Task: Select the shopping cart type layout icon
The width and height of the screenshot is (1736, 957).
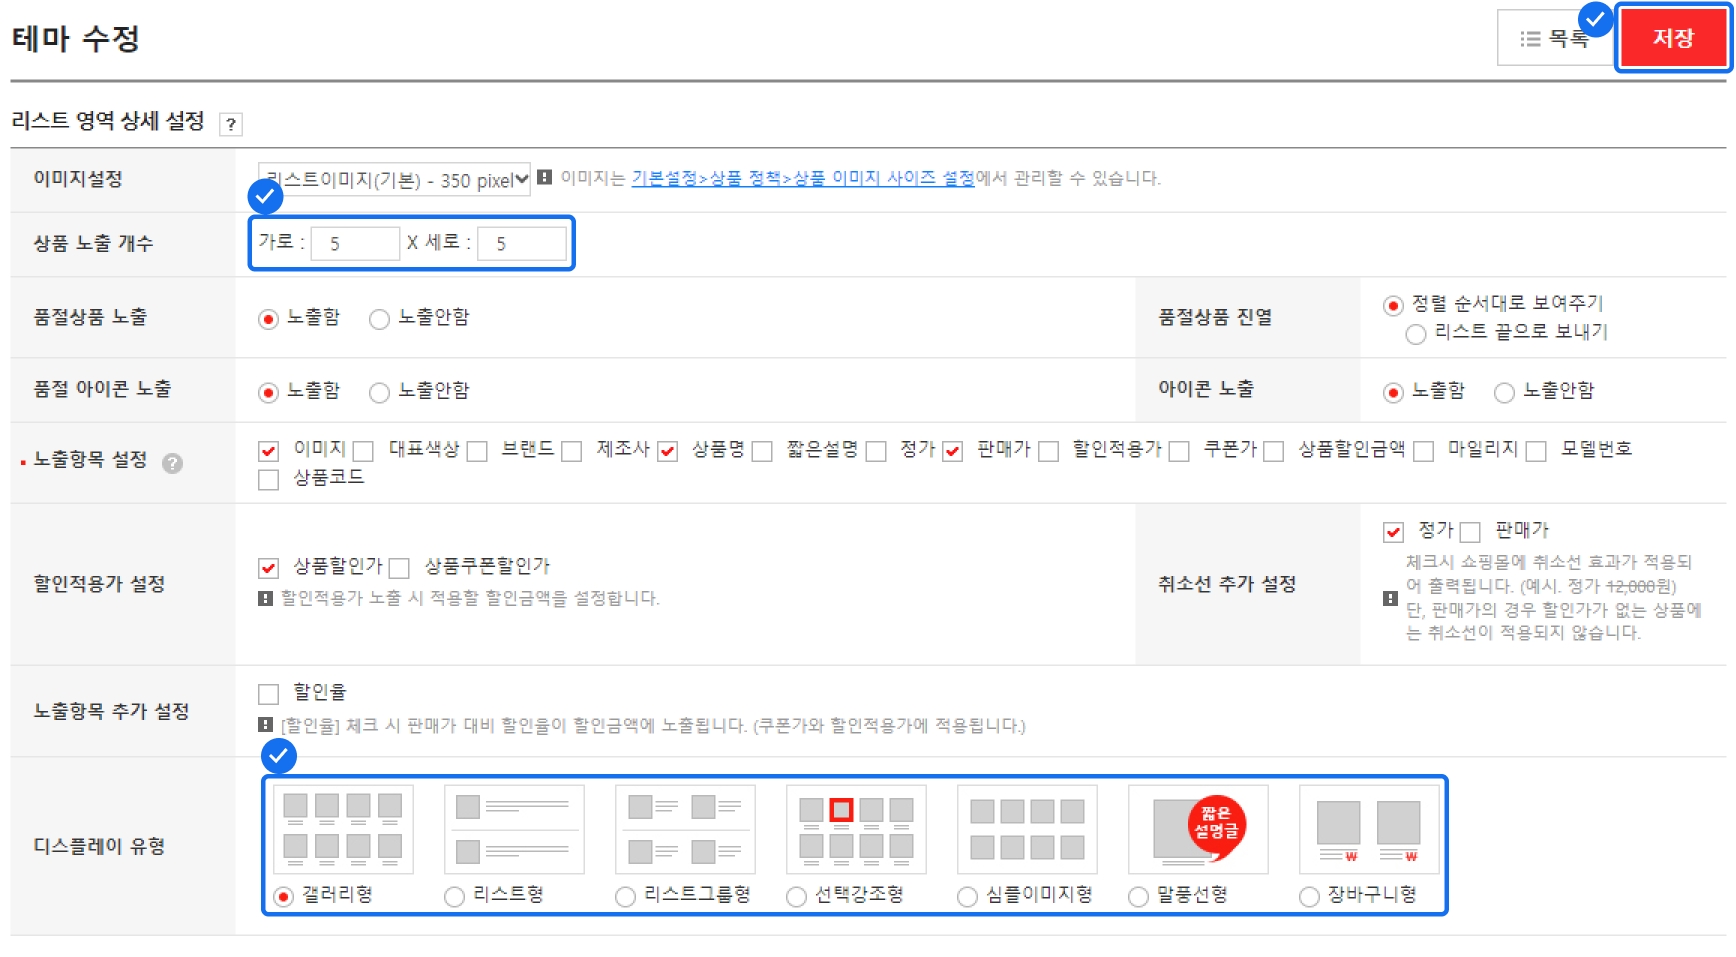Action: (x=1368, y=829)
